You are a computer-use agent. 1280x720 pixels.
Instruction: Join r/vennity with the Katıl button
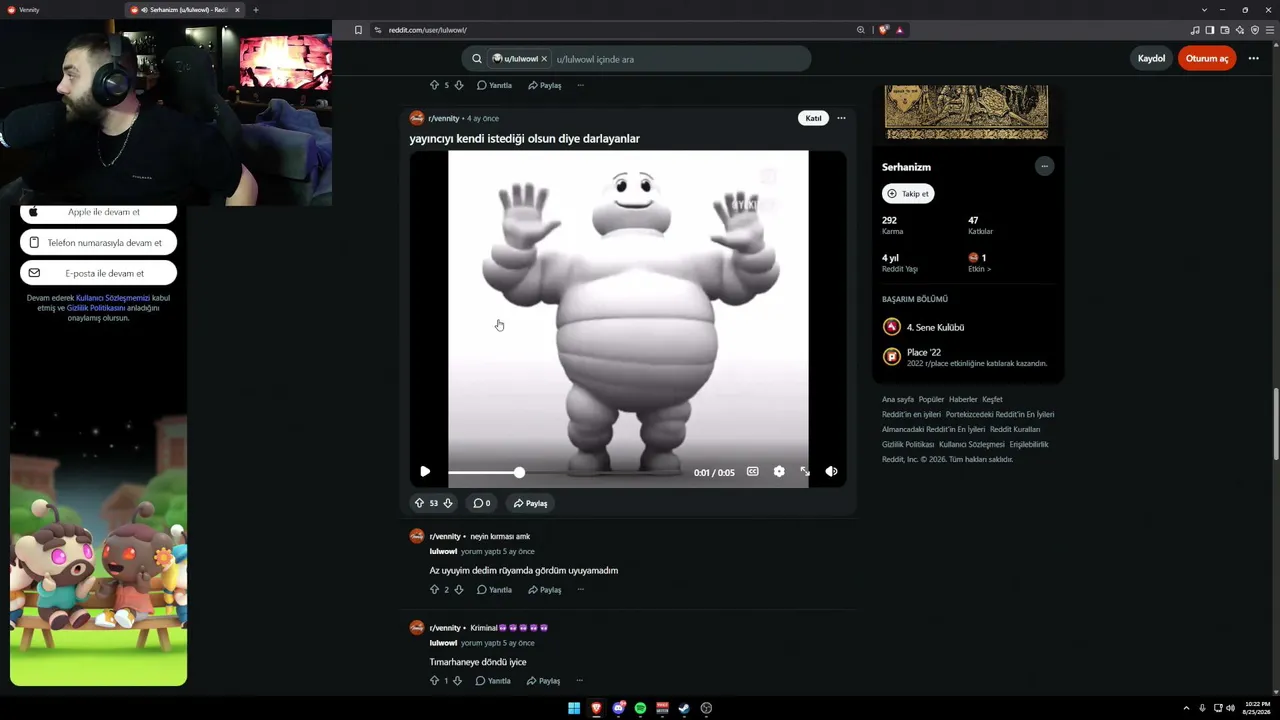[814, 118]
